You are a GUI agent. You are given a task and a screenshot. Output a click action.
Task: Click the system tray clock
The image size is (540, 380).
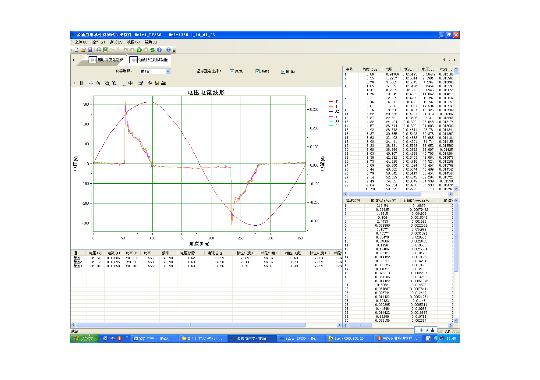450,338
